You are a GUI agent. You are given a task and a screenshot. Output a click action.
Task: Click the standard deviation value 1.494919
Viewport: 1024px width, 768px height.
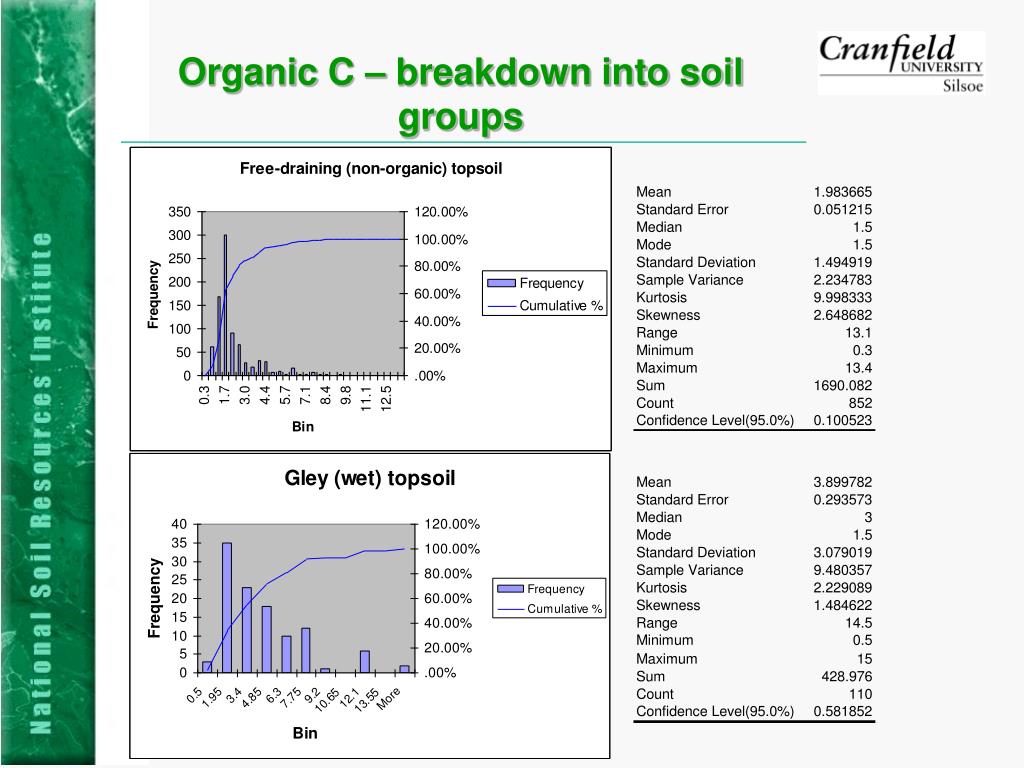click(x=842, y=263)
